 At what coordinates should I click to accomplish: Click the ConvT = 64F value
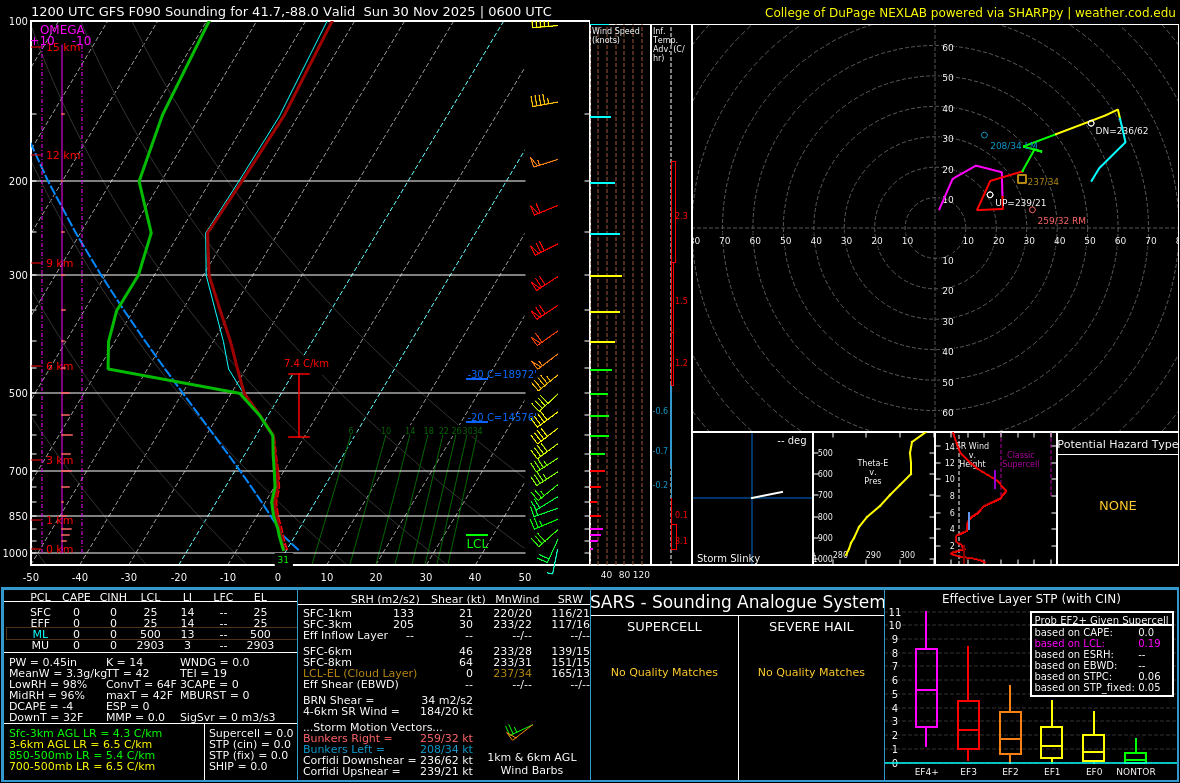(141, 684)
